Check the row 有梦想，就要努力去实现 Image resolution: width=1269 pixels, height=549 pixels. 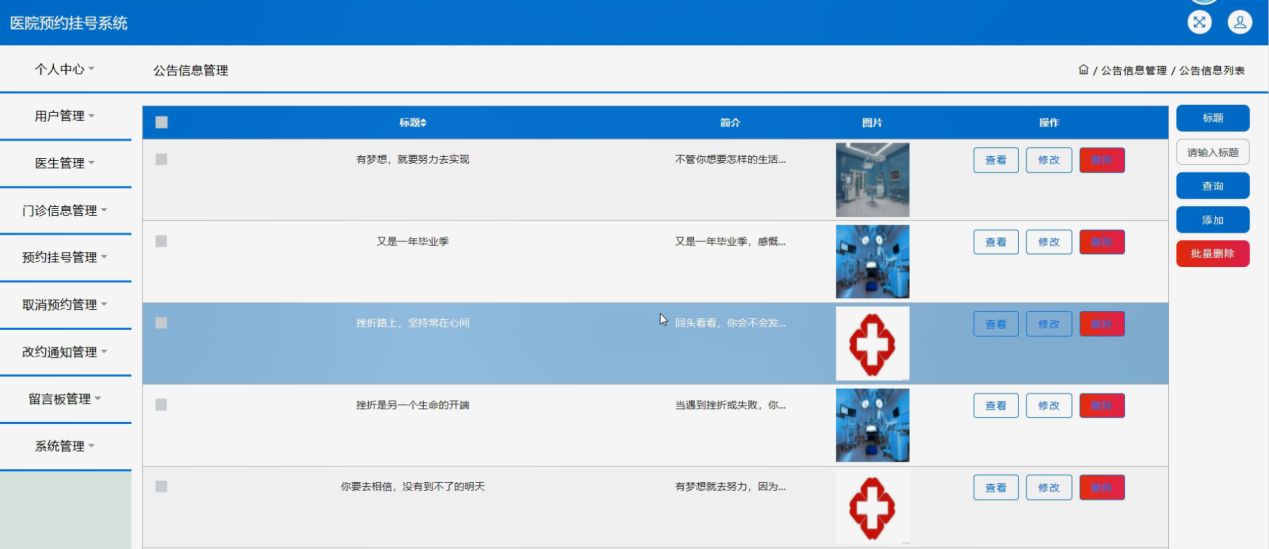pos(161,159)
